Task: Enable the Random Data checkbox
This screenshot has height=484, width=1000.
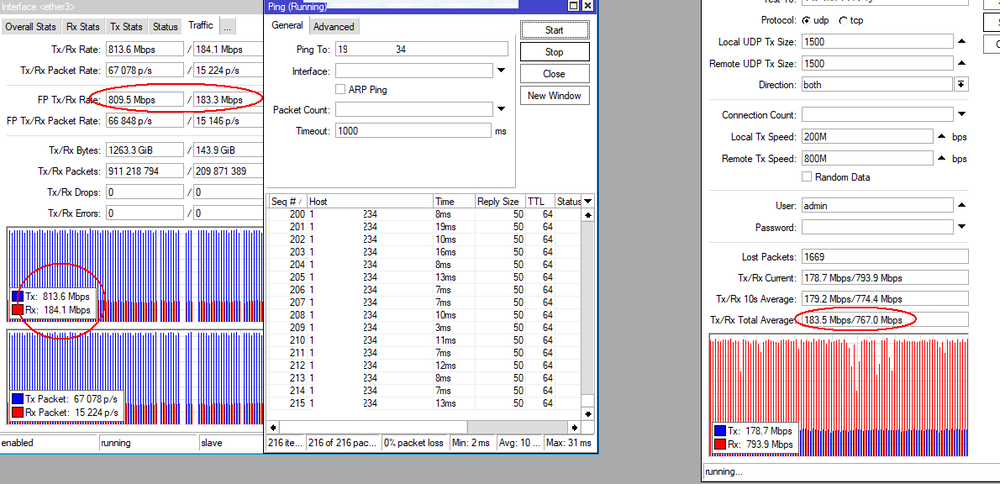Action: 807,177
